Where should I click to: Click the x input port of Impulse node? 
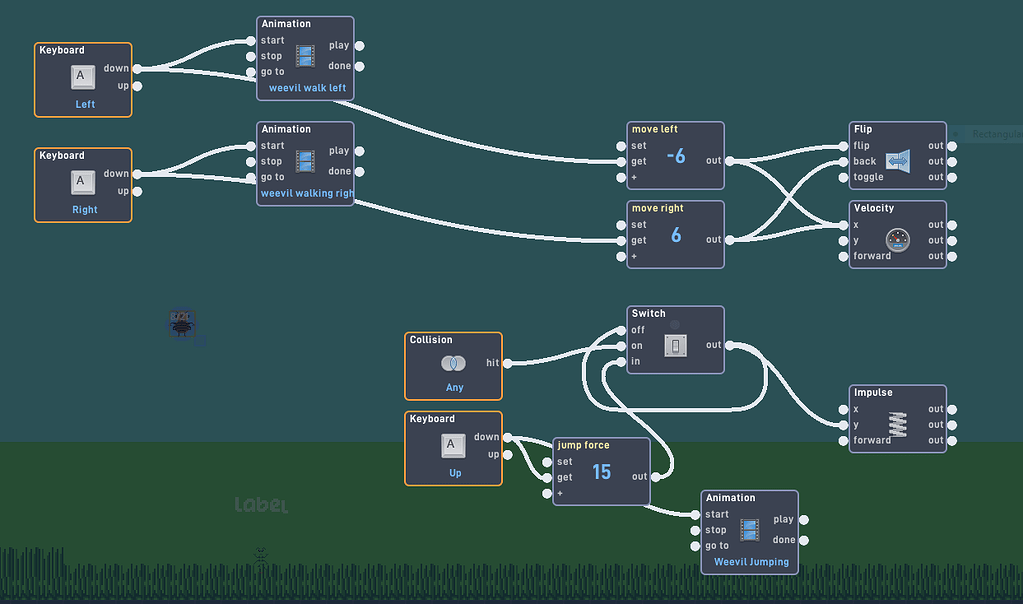tap(843, 410)
